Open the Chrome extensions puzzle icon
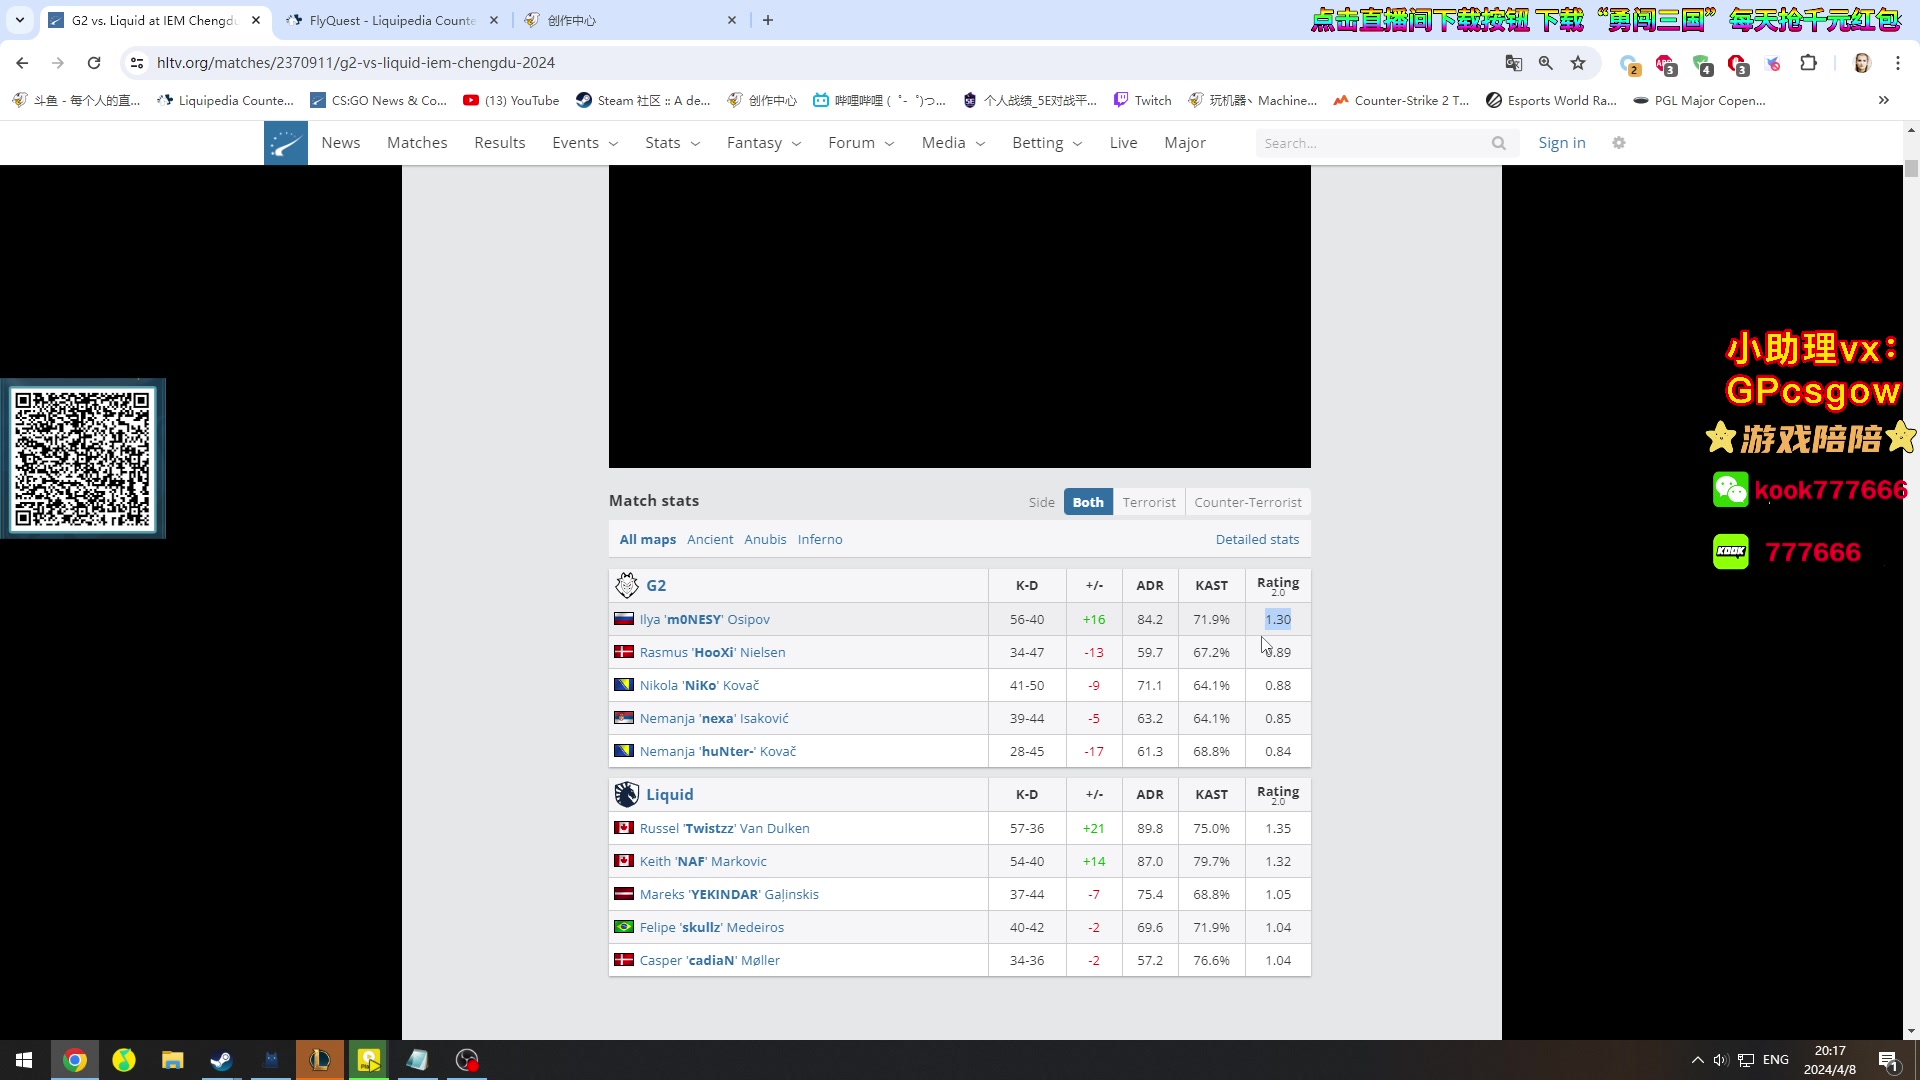 point(1808,63)
